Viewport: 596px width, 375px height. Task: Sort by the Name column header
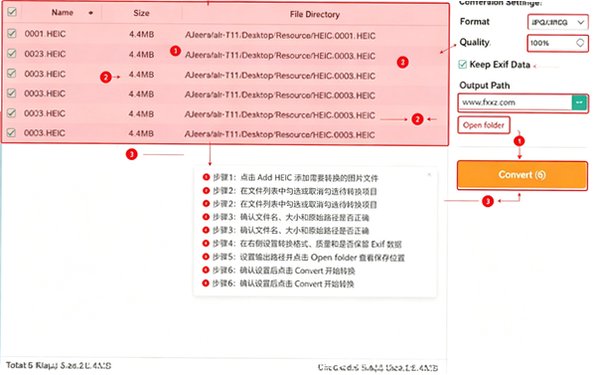click(62, 13)
